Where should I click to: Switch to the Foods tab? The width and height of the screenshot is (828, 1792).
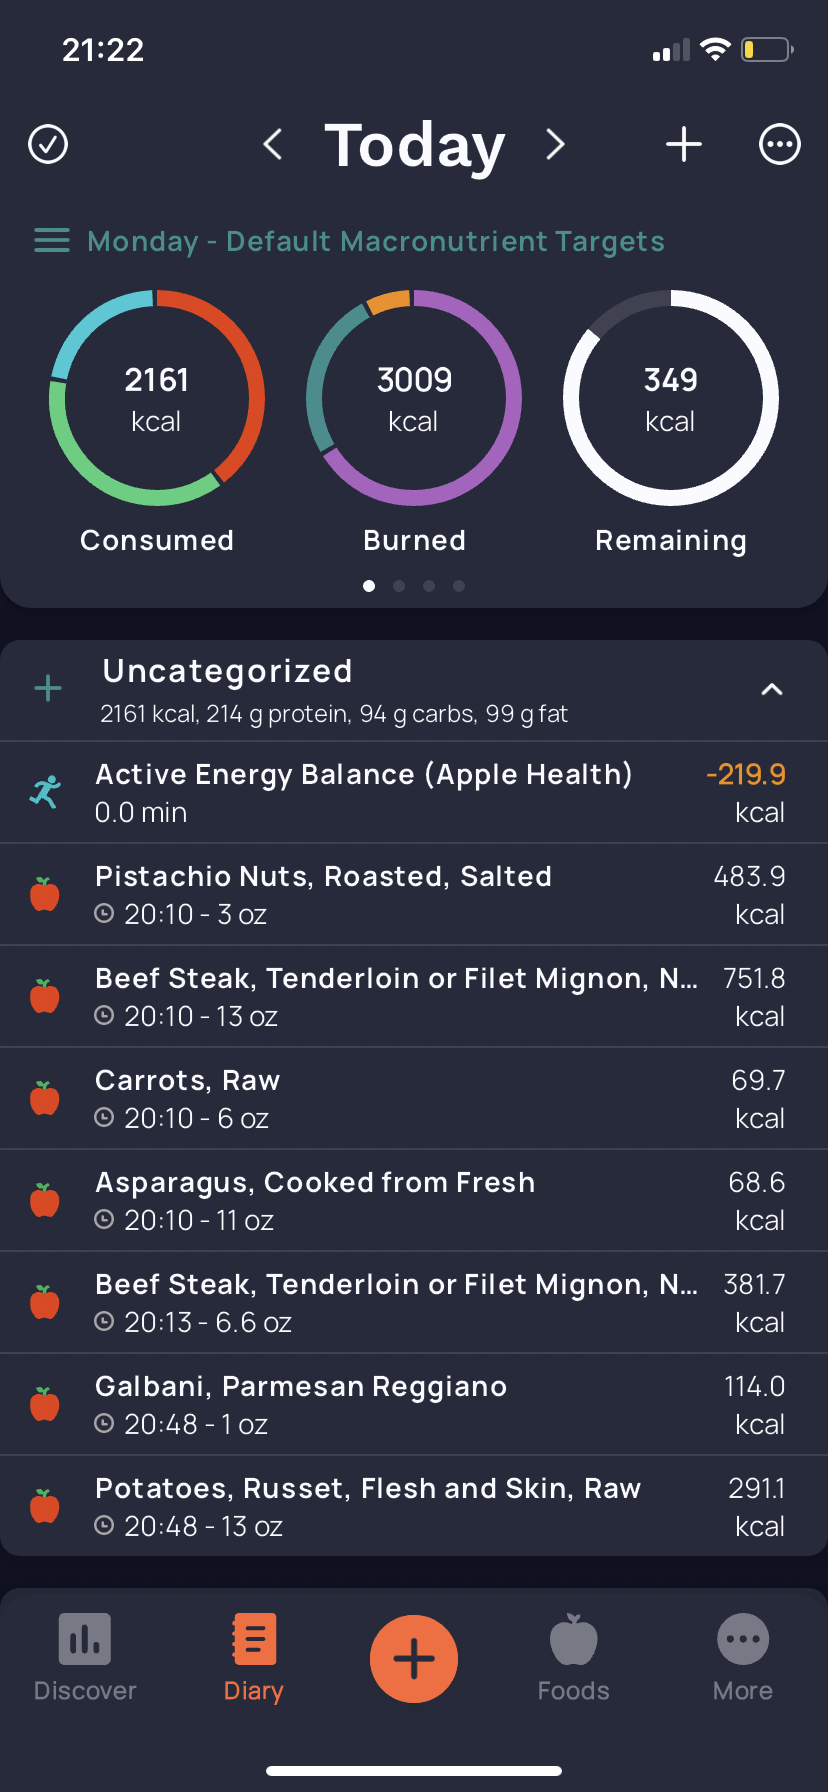[574, 1658]
